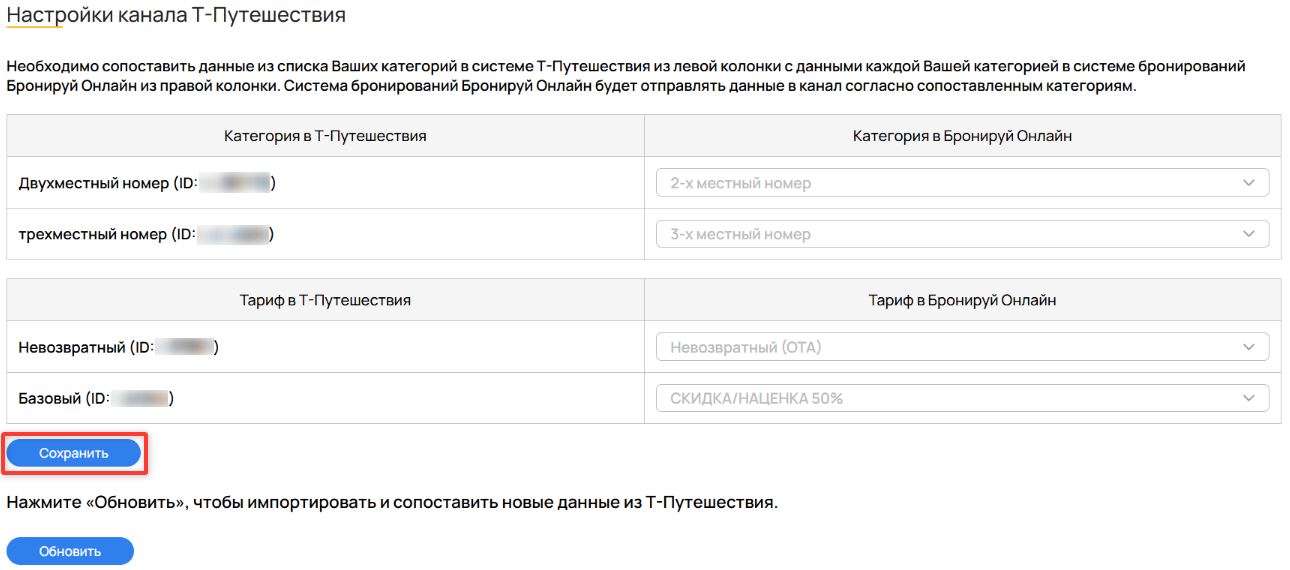Click the Сохранить button
The image size is (1290, 570).
(x=73, y=453)
